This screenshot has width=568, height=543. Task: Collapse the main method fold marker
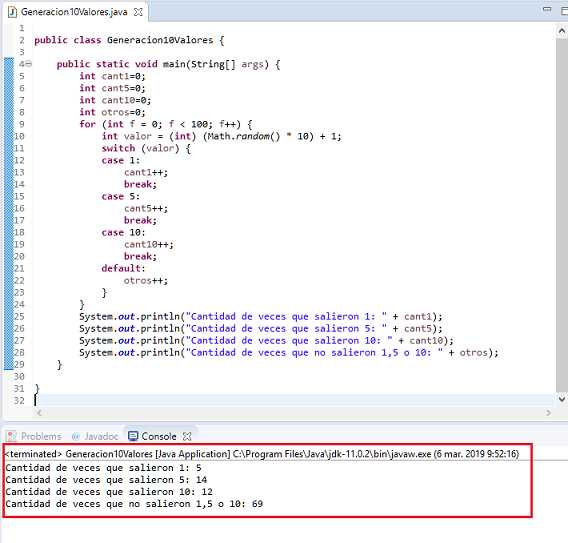pos(29,64)
